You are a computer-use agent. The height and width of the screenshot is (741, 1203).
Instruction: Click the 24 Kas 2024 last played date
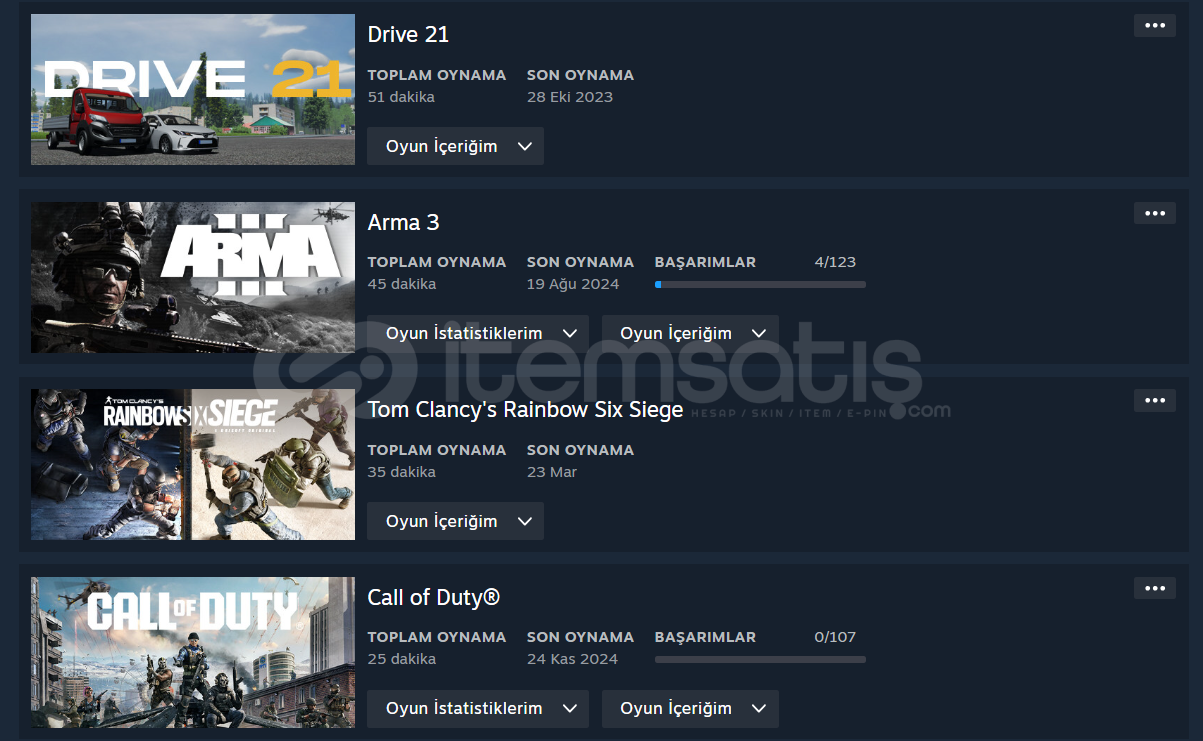click(572, 659)
